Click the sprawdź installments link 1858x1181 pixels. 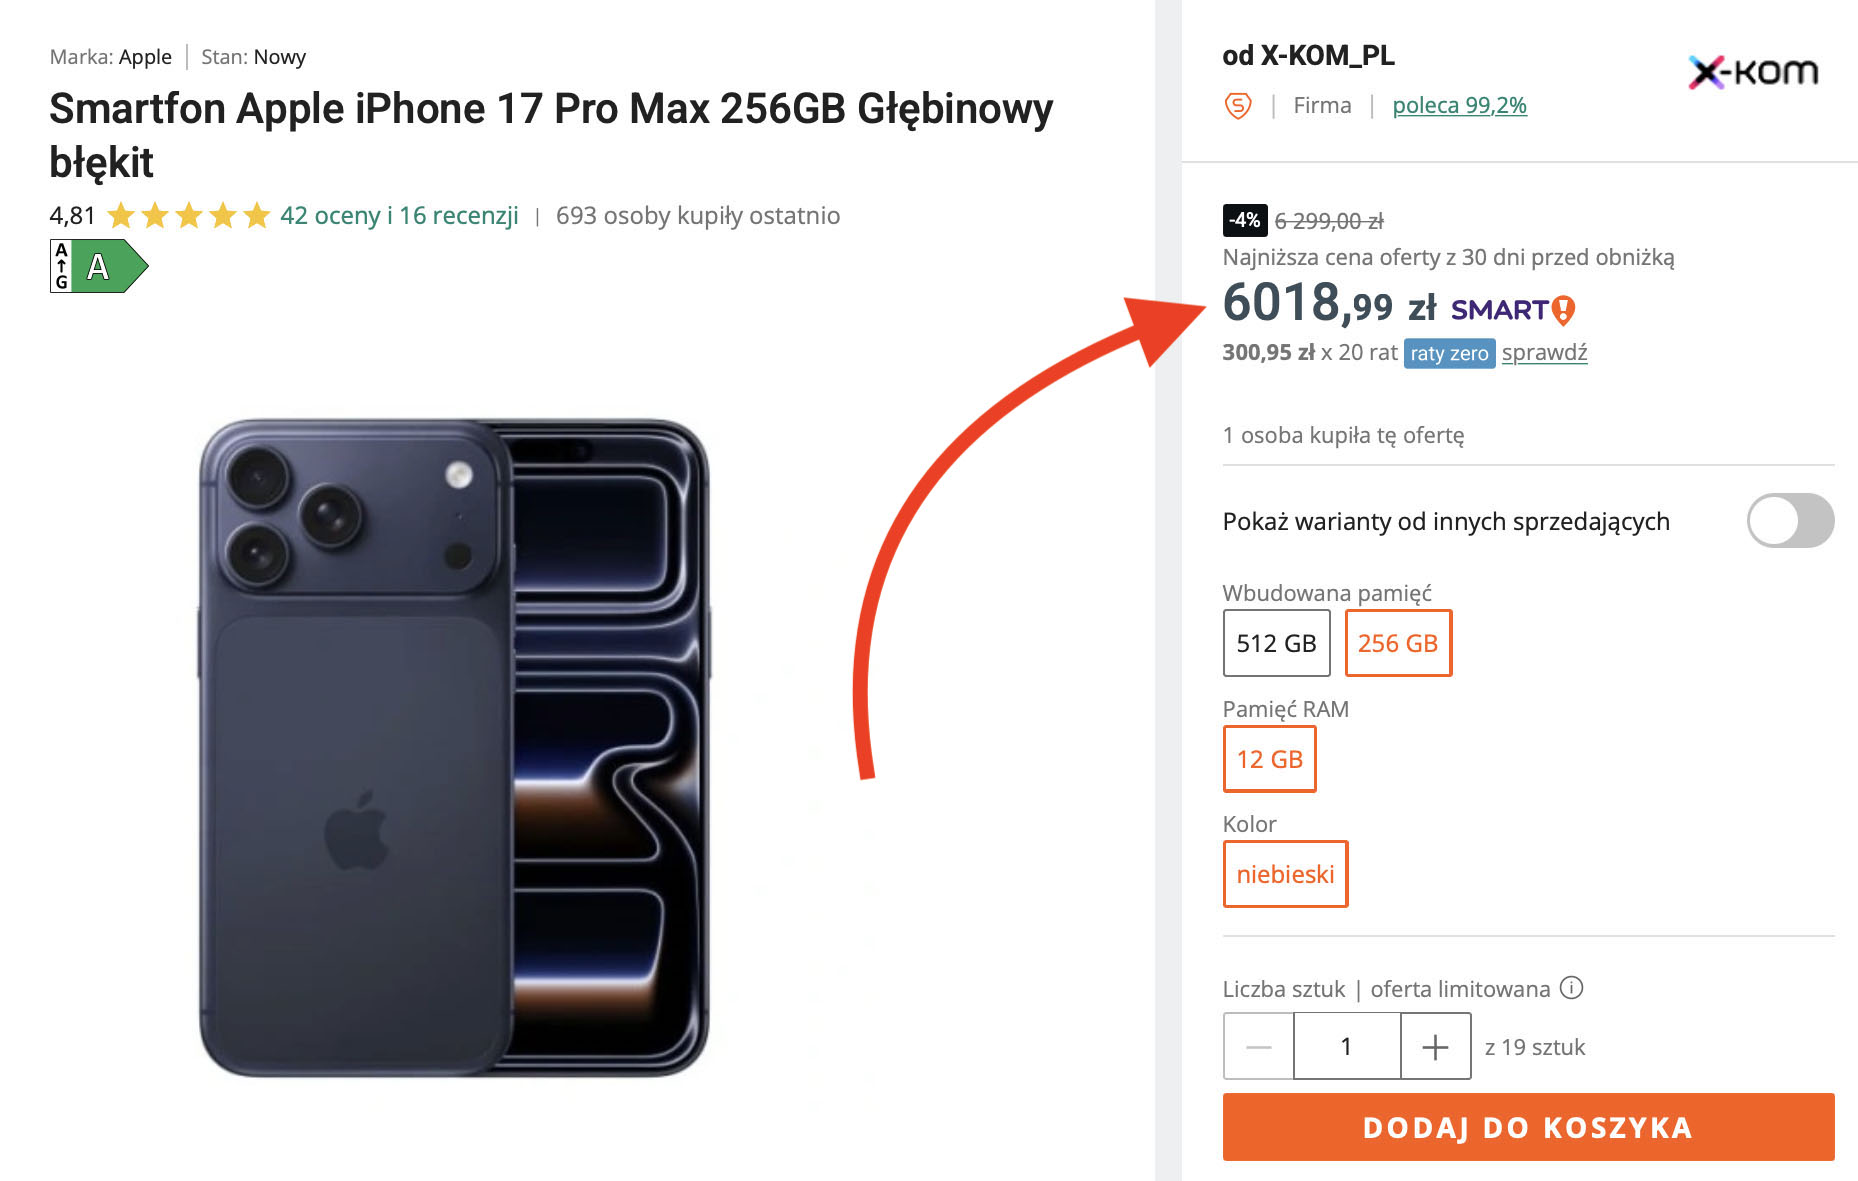coord(1544,352)
